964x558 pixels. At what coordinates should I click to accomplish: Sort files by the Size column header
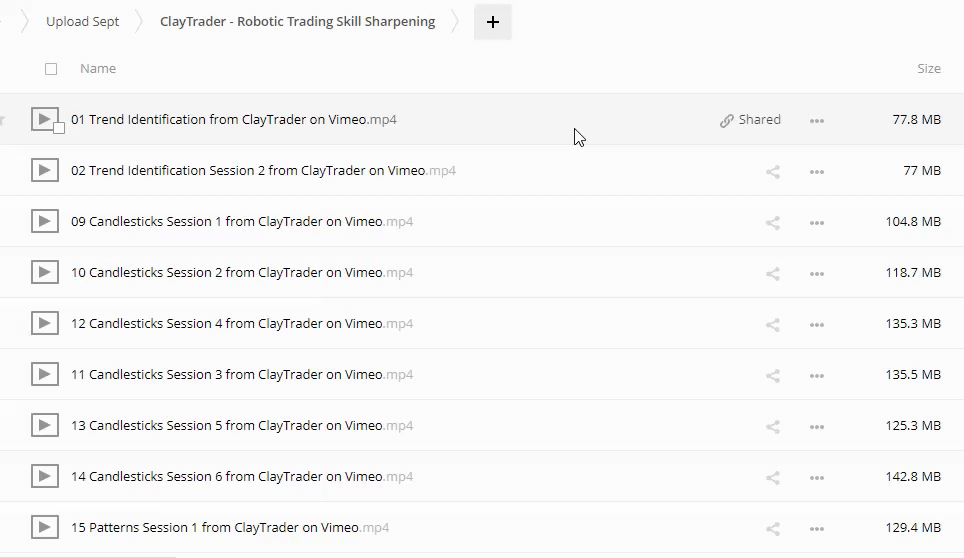pos(928,69)
